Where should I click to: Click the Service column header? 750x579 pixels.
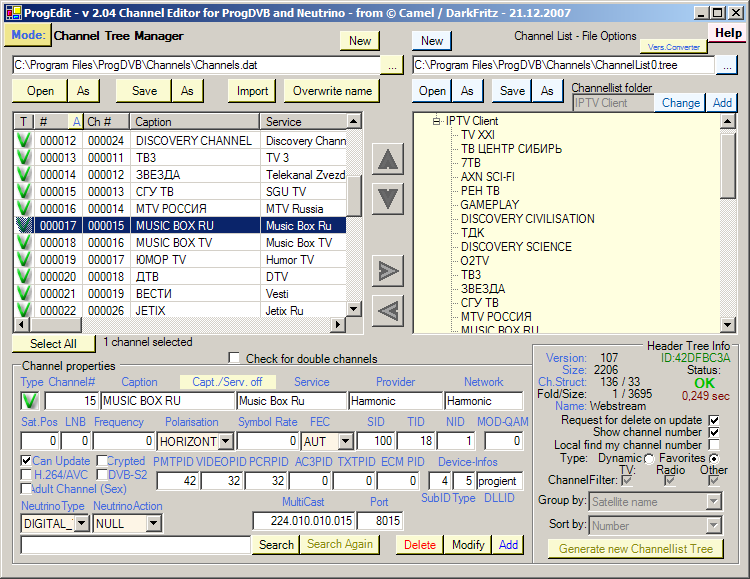pos(303,122)
